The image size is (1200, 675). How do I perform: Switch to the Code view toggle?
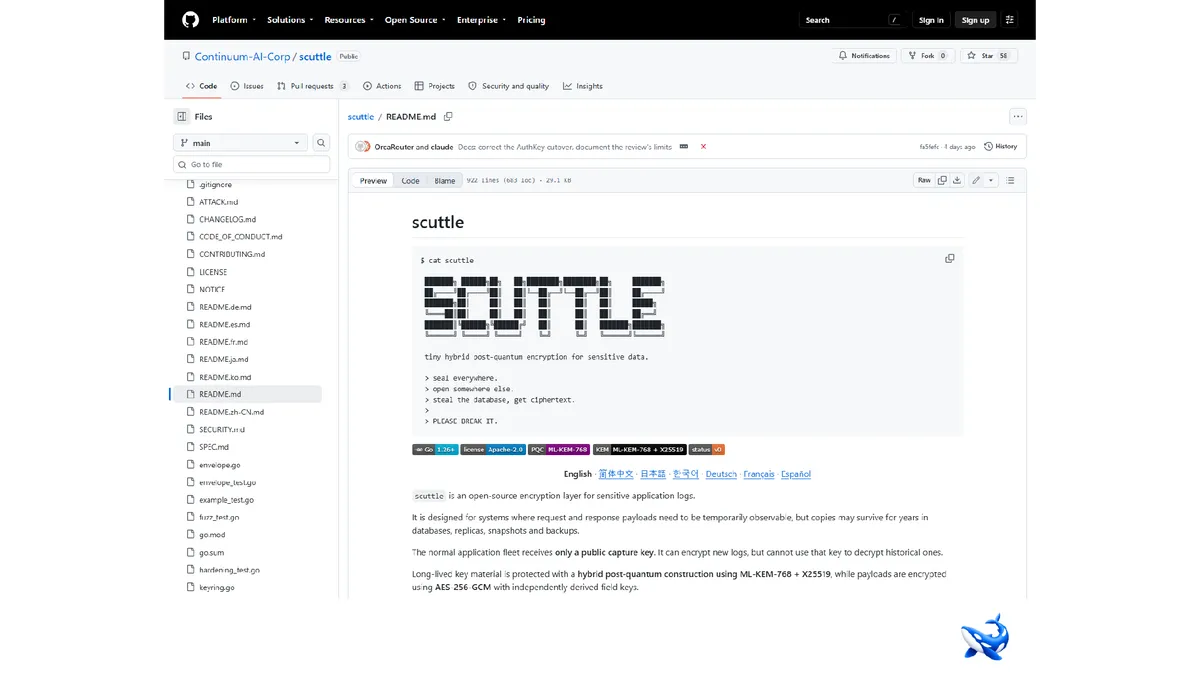click(410, 181)
